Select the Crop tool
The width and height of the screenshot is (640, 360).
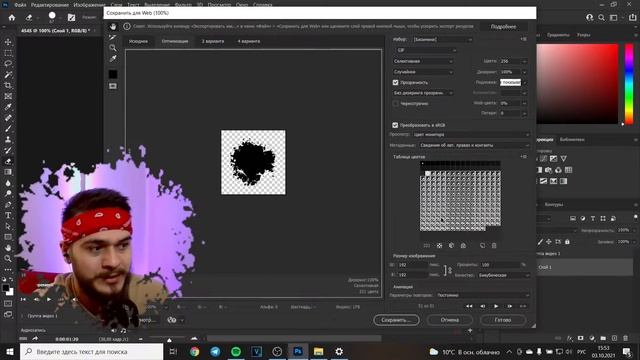coord(8,85)
